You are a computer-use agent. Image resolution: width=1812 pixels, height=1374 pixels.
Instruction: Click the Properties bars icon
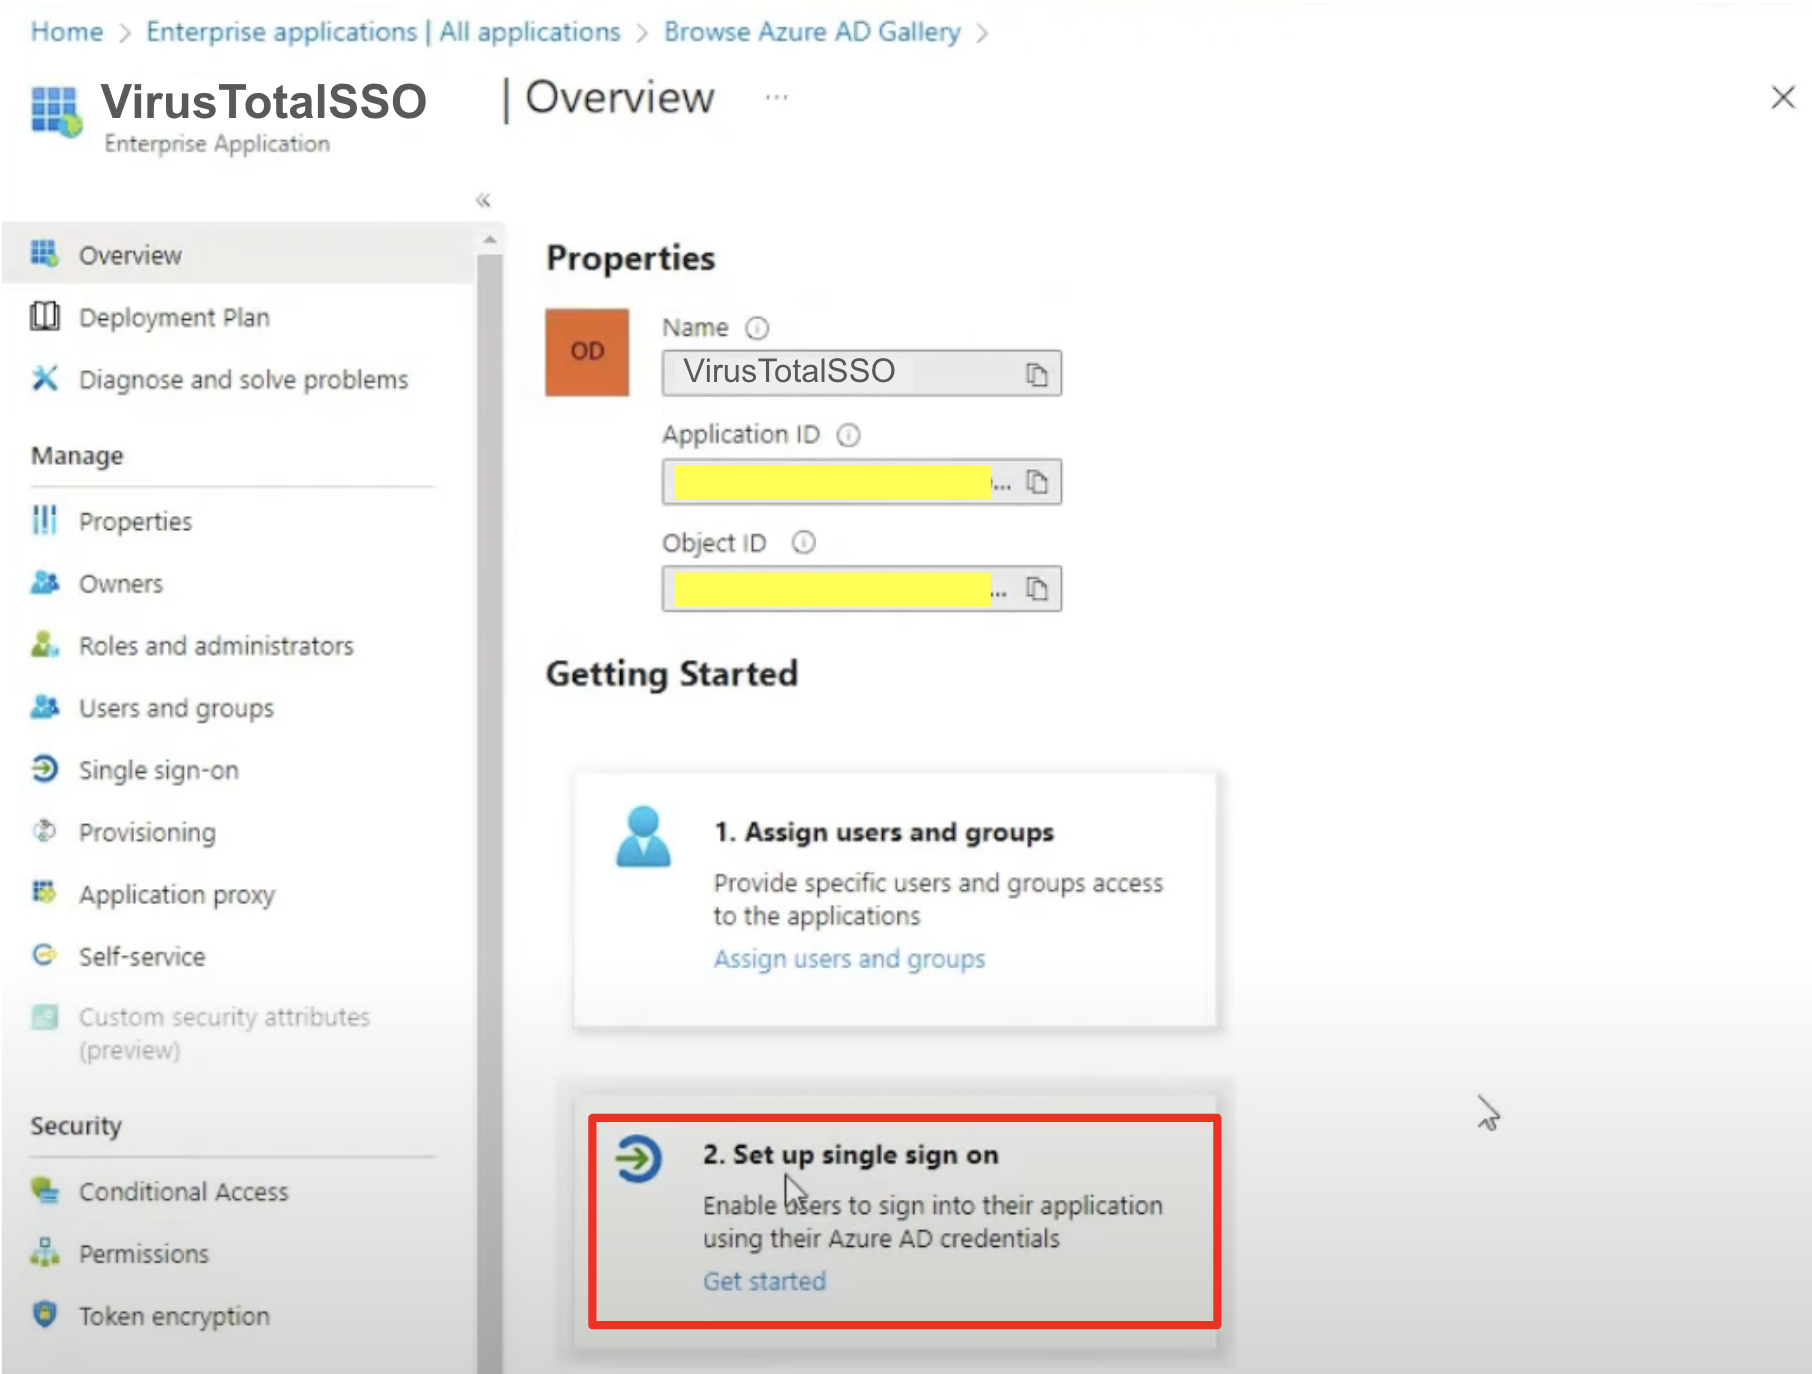44,520
